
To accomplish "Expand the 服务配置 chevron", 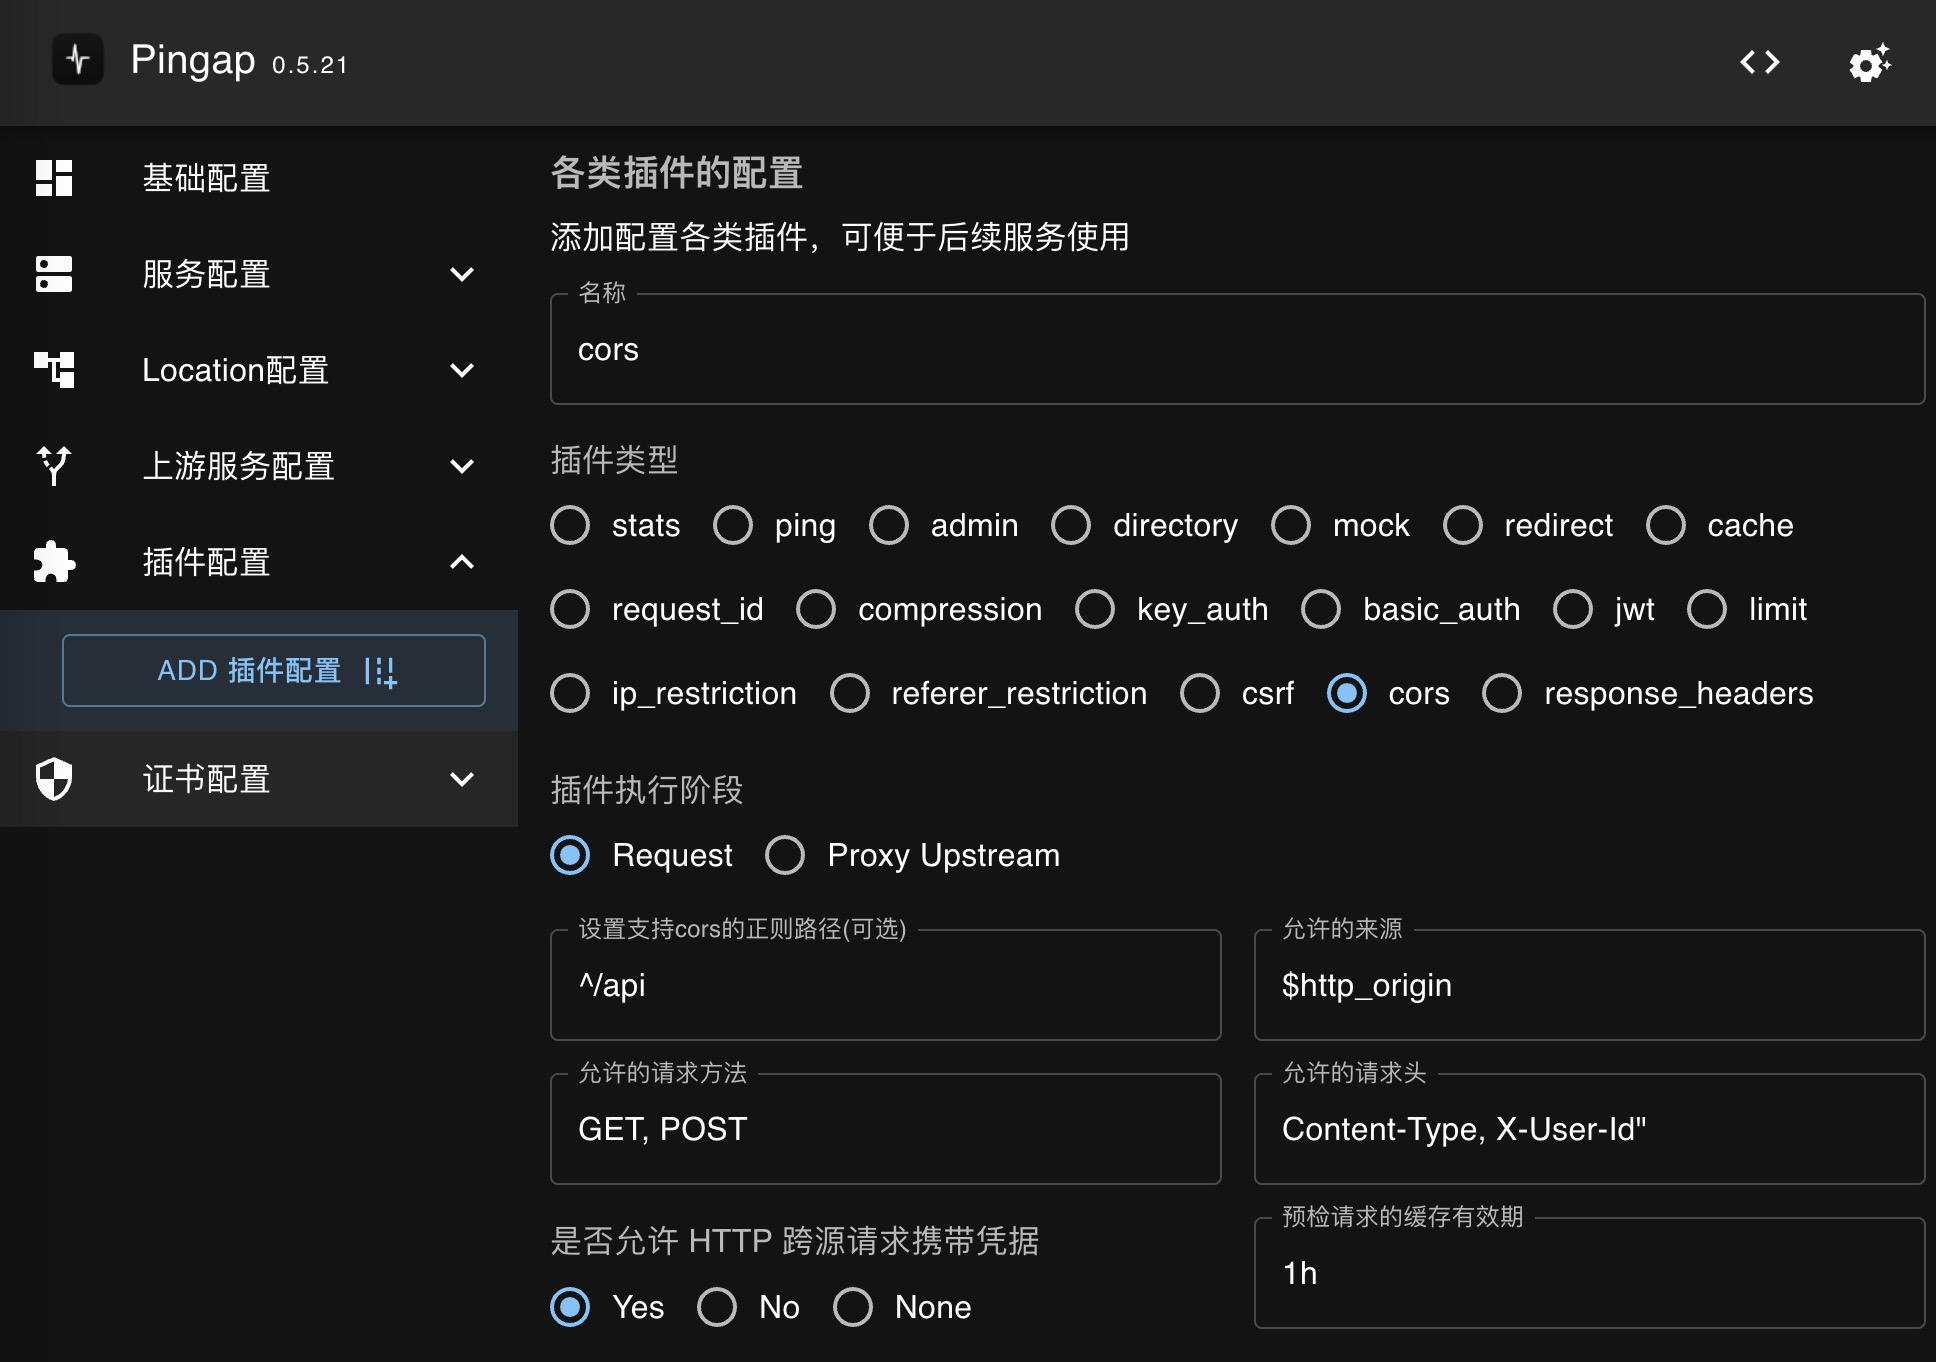I will 462,274.
